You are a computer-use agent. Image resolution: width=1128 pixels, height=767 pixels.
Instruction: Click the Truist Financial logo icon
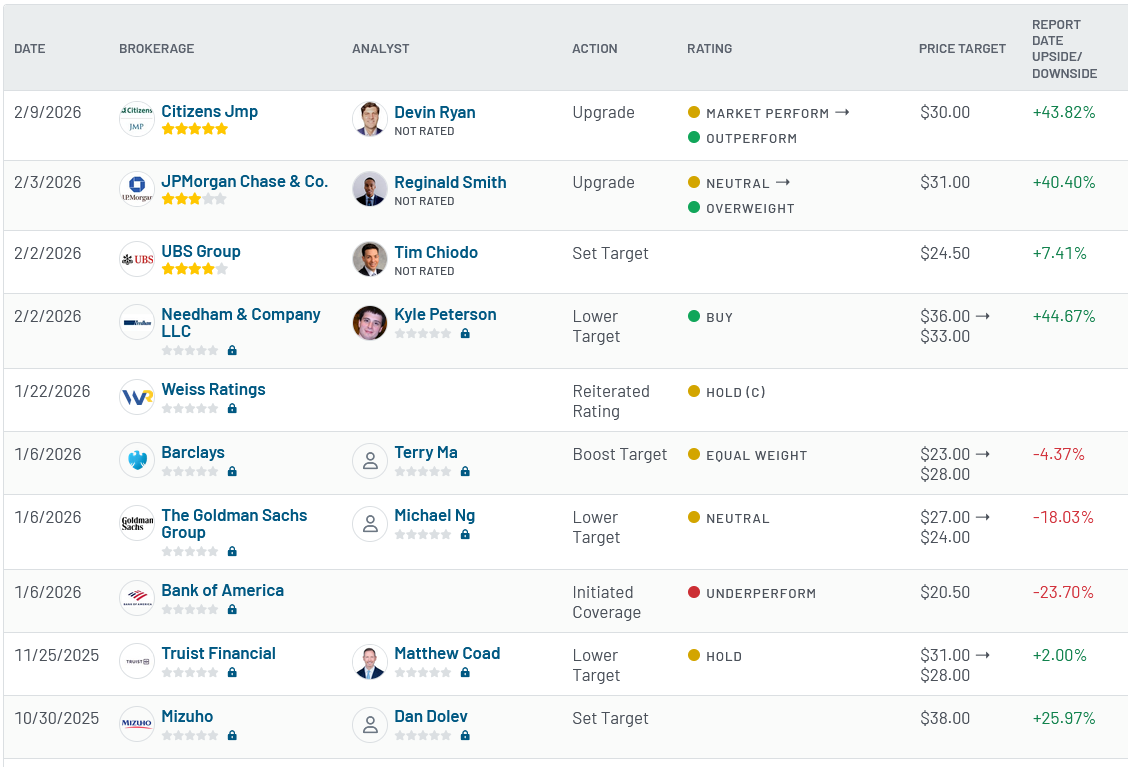pos(137,661)
